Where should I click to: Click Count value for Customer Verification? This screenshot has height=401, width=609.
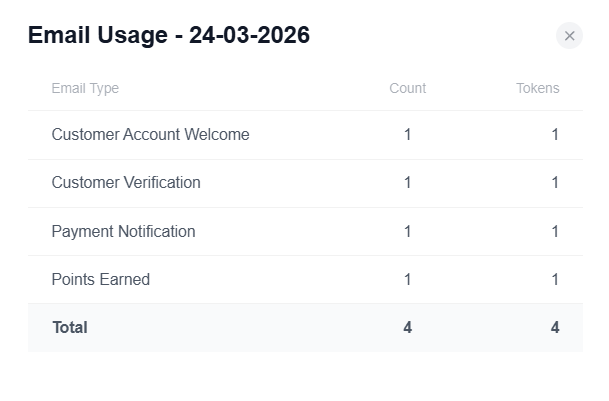click(408, 183)
